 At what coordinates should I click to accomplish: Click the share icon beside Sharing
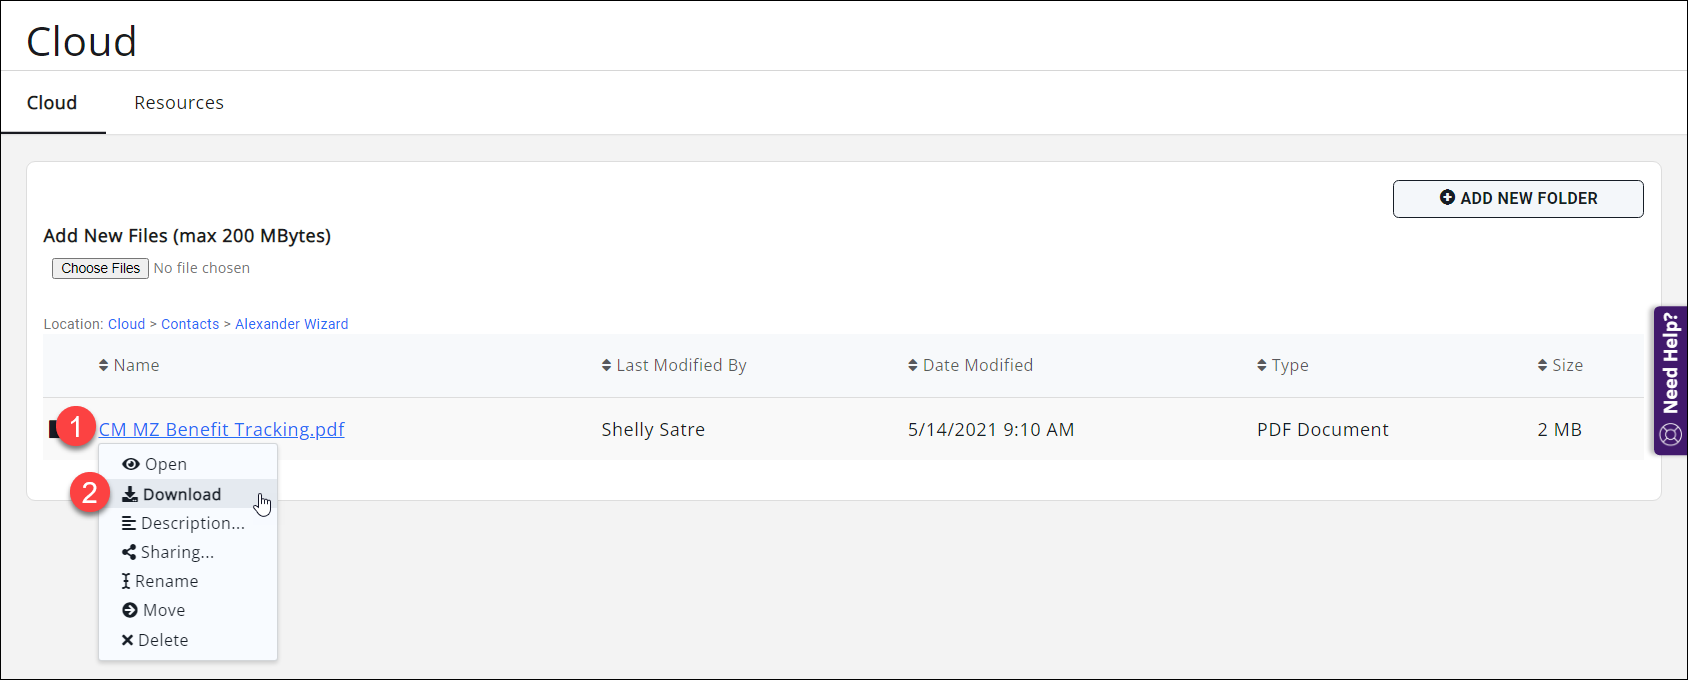(x=128, y=551)
